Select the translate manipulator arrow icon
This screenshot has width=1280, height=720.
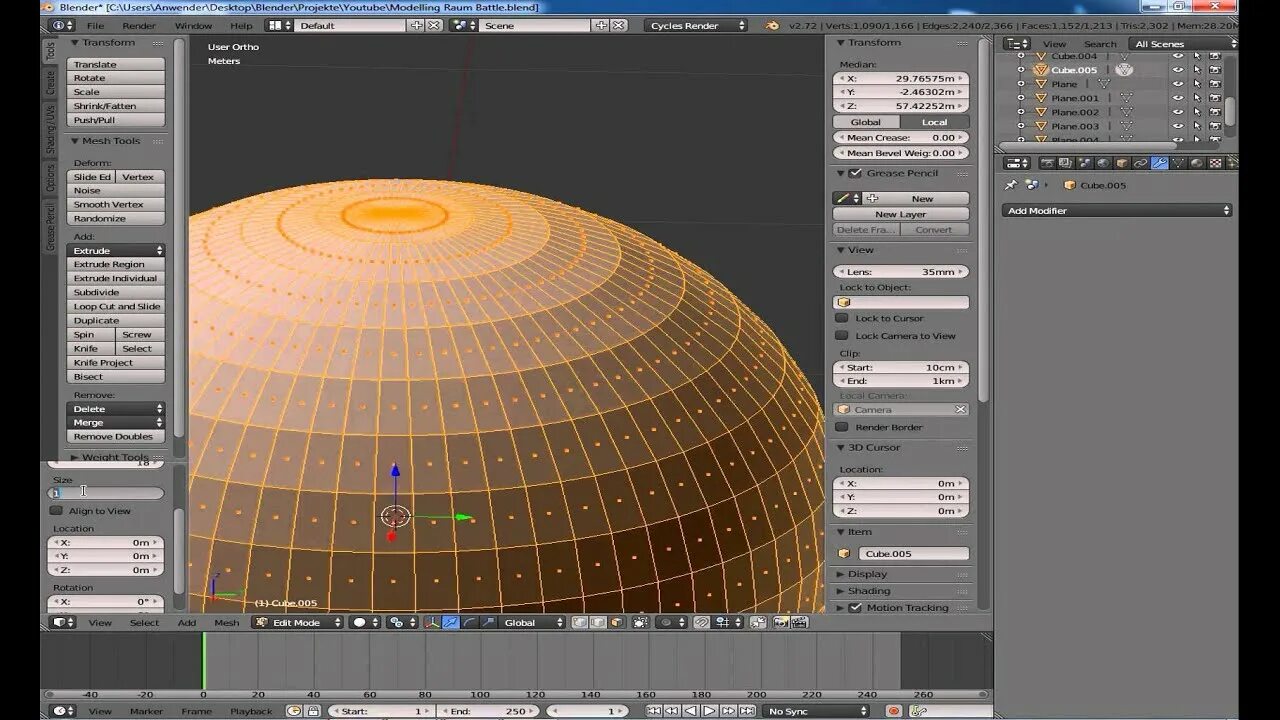[x=450, y=622]
